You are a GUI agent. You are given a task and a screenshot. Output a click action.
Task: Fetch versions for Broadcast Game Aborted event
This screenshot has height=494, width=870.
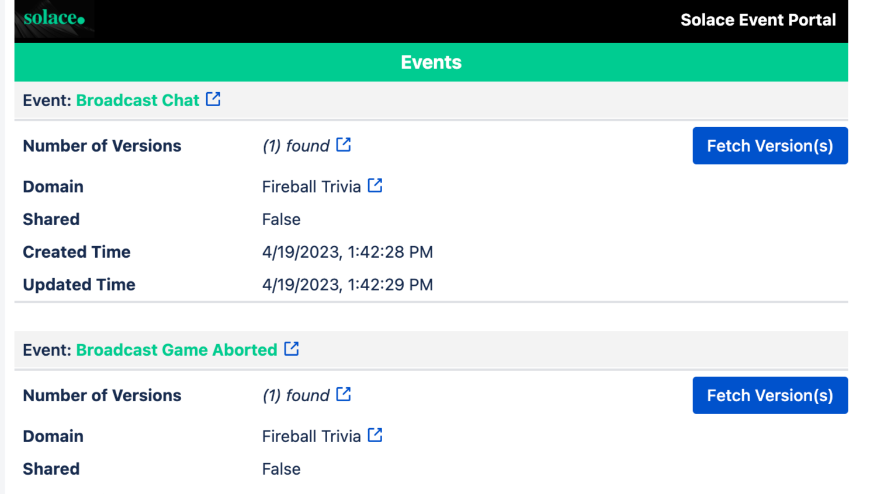pyautogui.click(x=769, y=395)
